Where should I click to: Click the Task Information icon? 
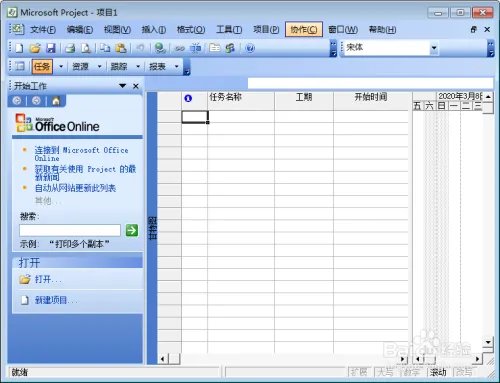[x=215, y=48]
